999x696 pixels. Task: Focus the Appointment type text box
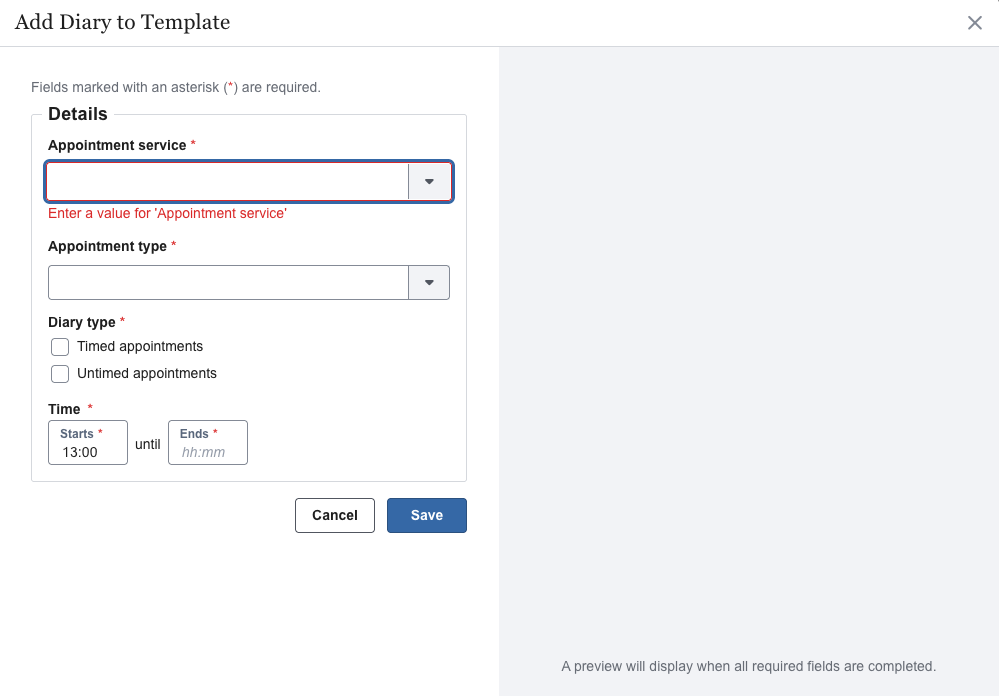228,283
